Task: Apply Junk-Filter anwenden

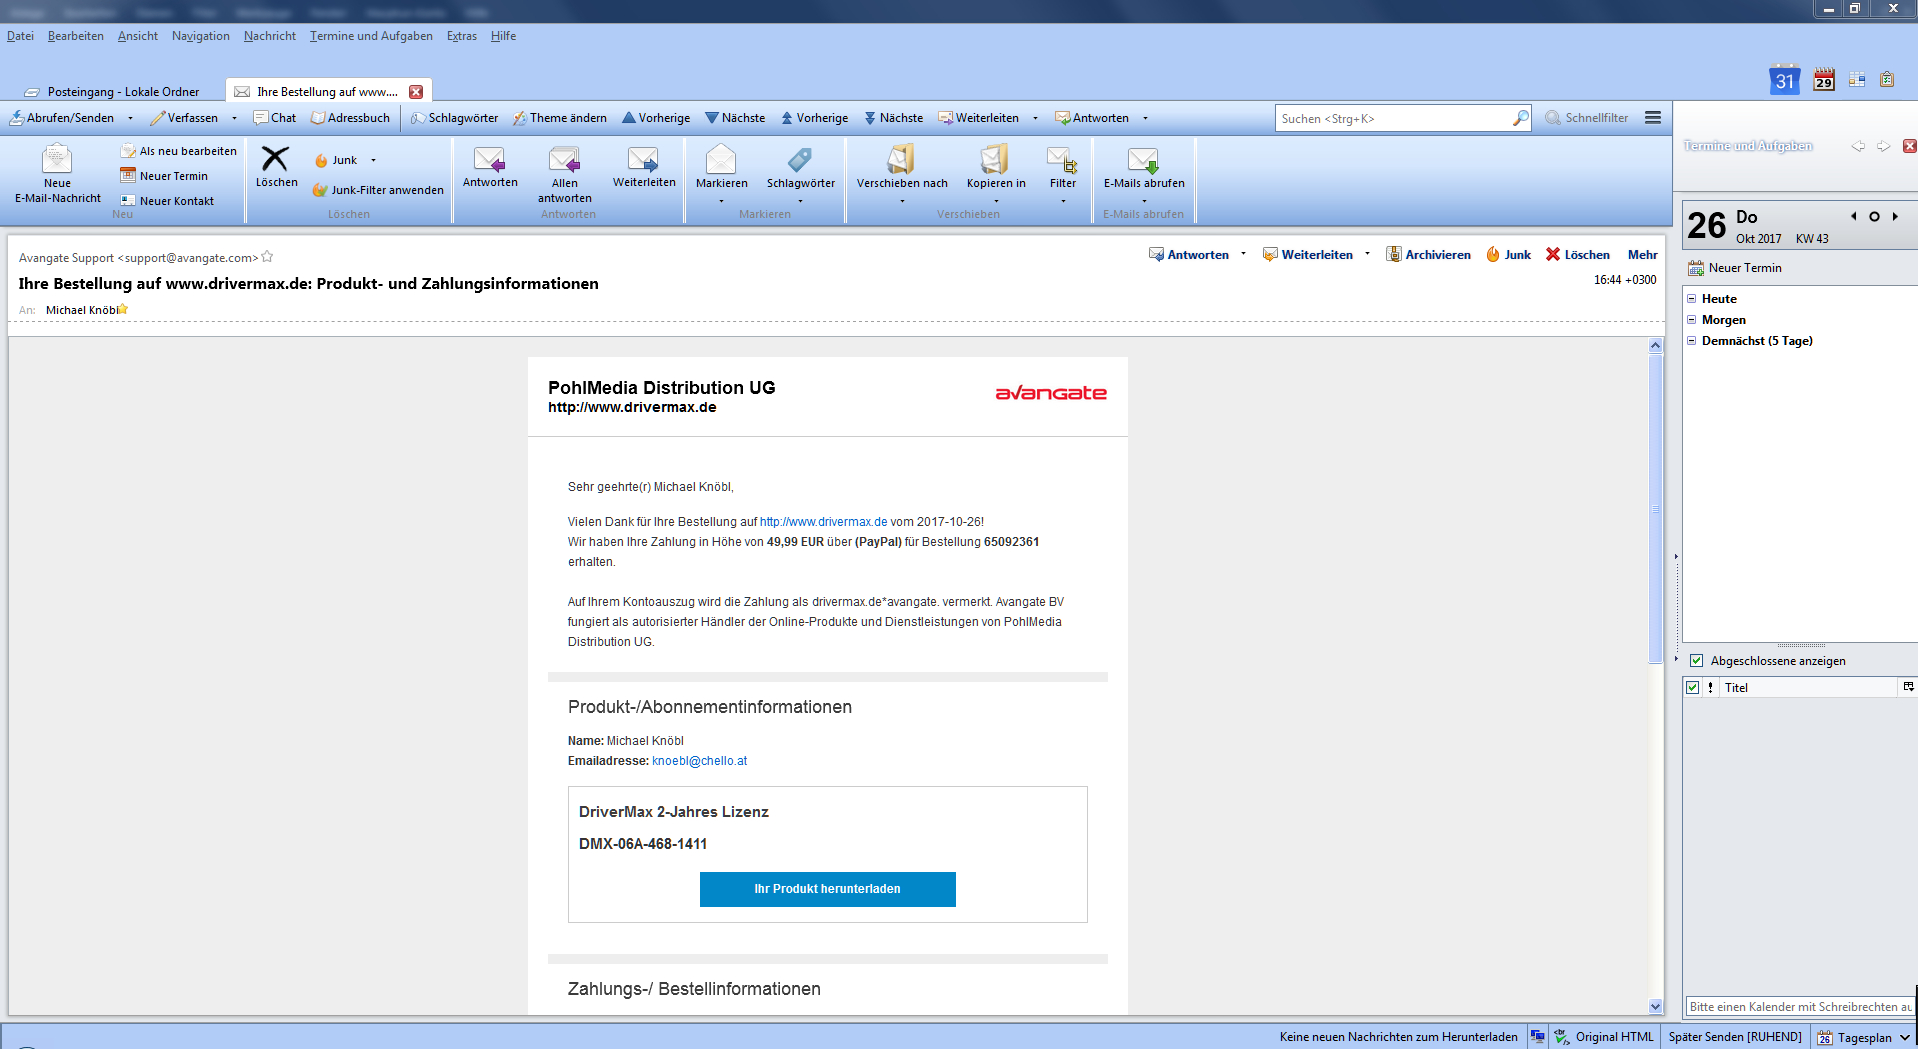Action: coord(378,190)
